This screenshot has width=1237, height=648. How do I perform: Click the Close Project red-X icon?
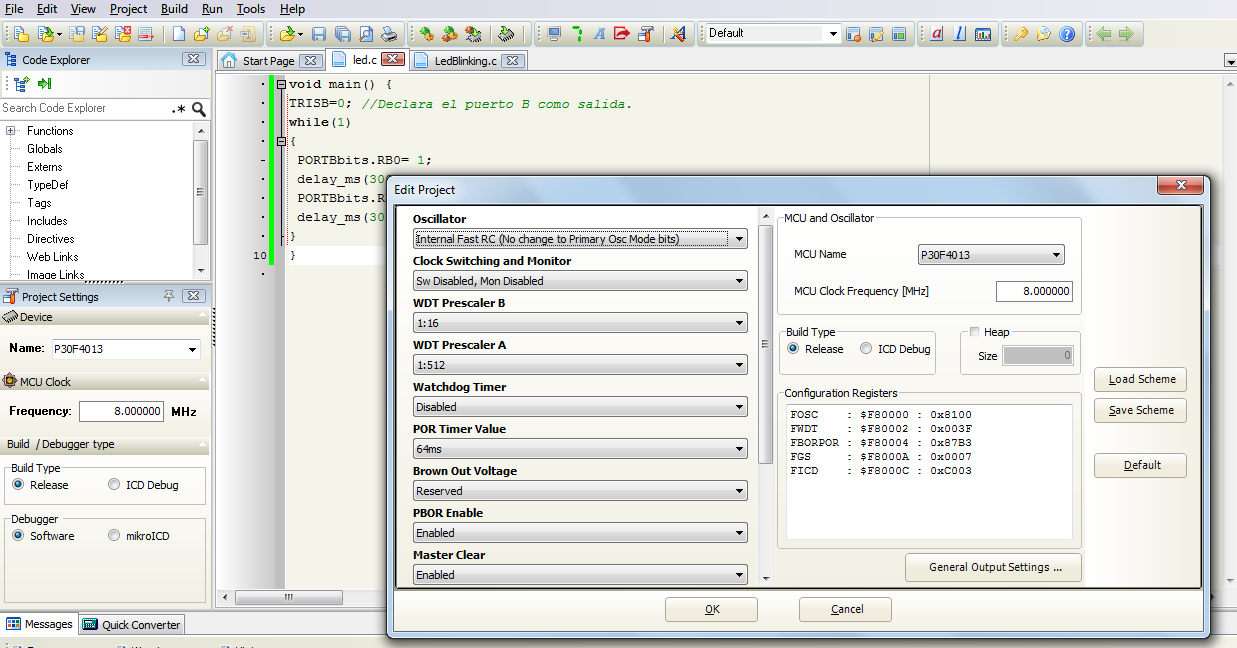pos(123,34)
